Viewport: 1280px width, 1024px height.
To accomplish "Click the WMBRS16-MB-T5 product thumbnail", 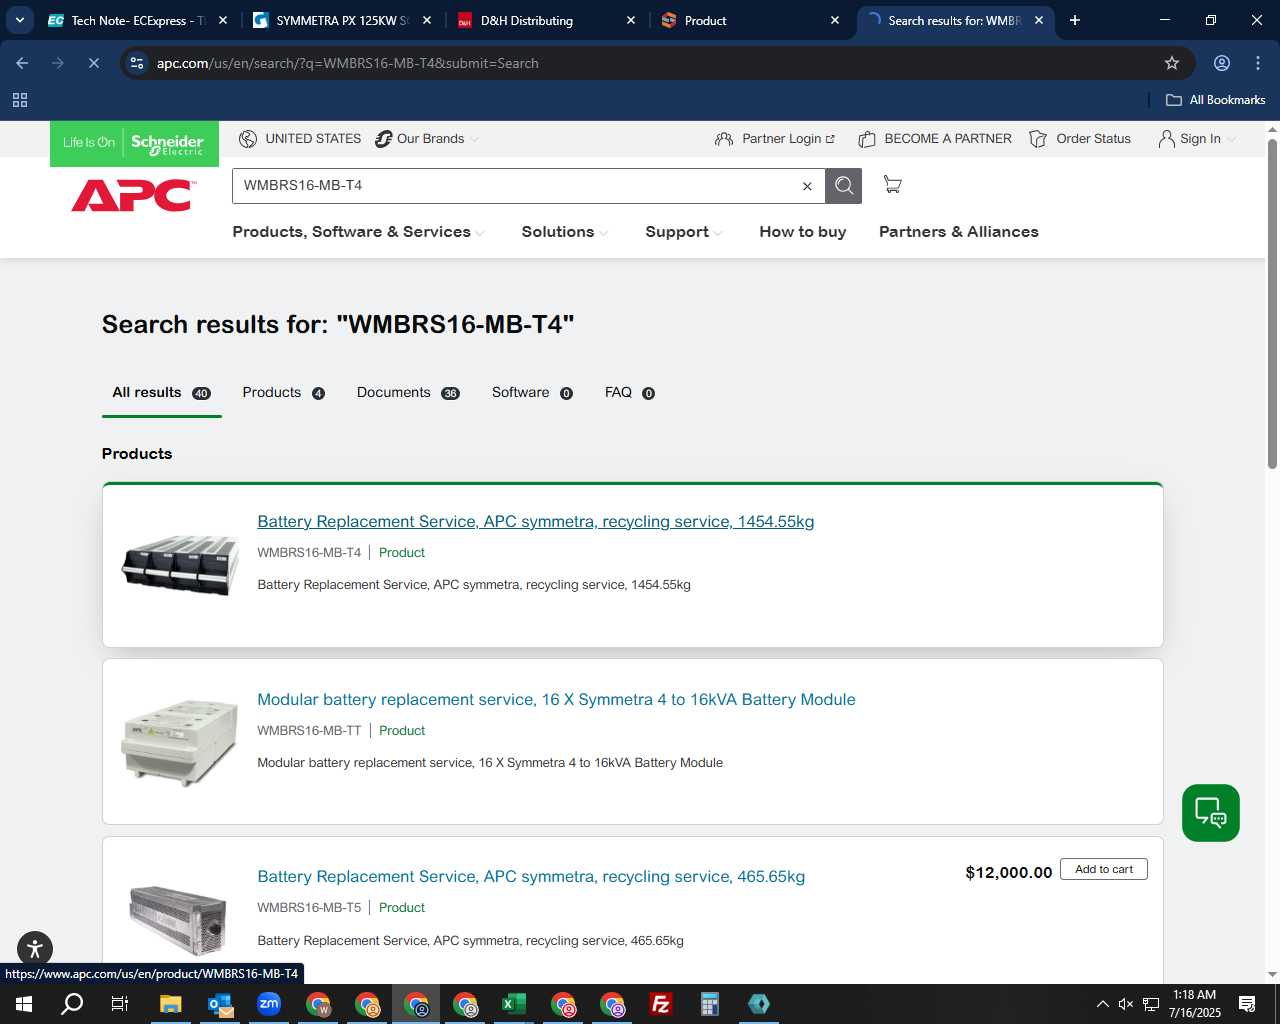I will click(178, 918).
